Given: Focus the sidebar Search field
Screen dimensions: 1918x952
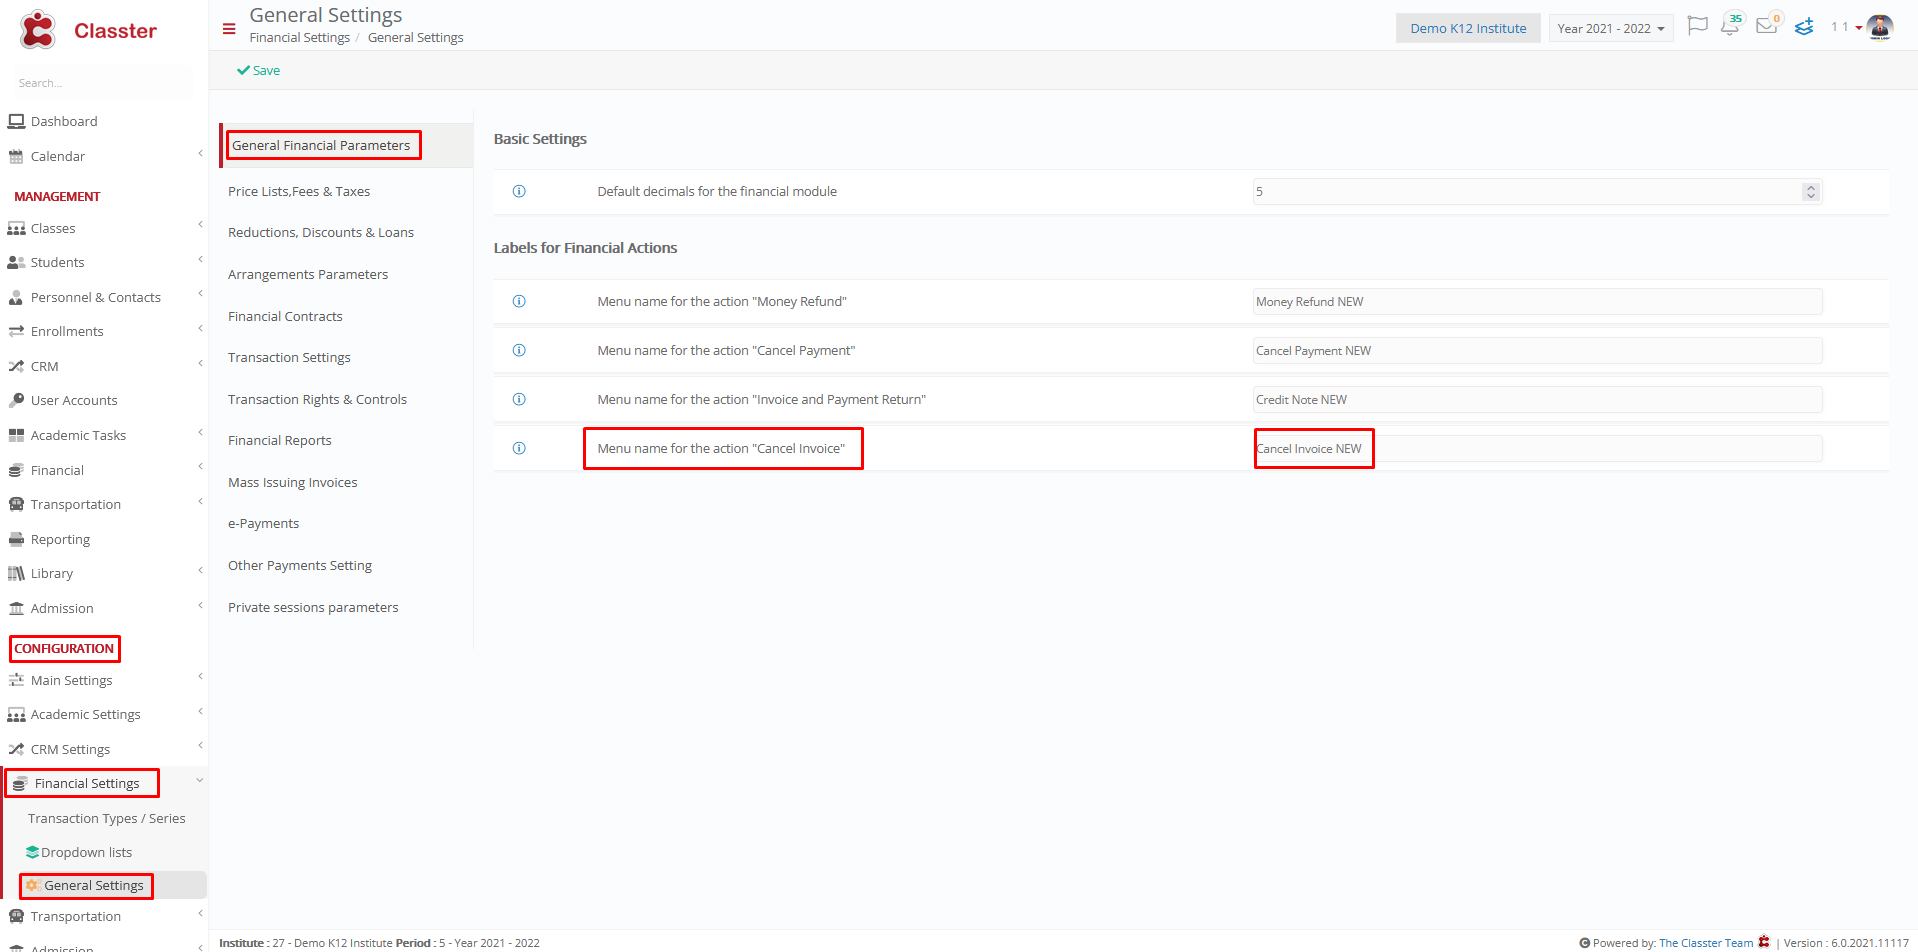Looking at the screenshot, I should coord(100,83).
